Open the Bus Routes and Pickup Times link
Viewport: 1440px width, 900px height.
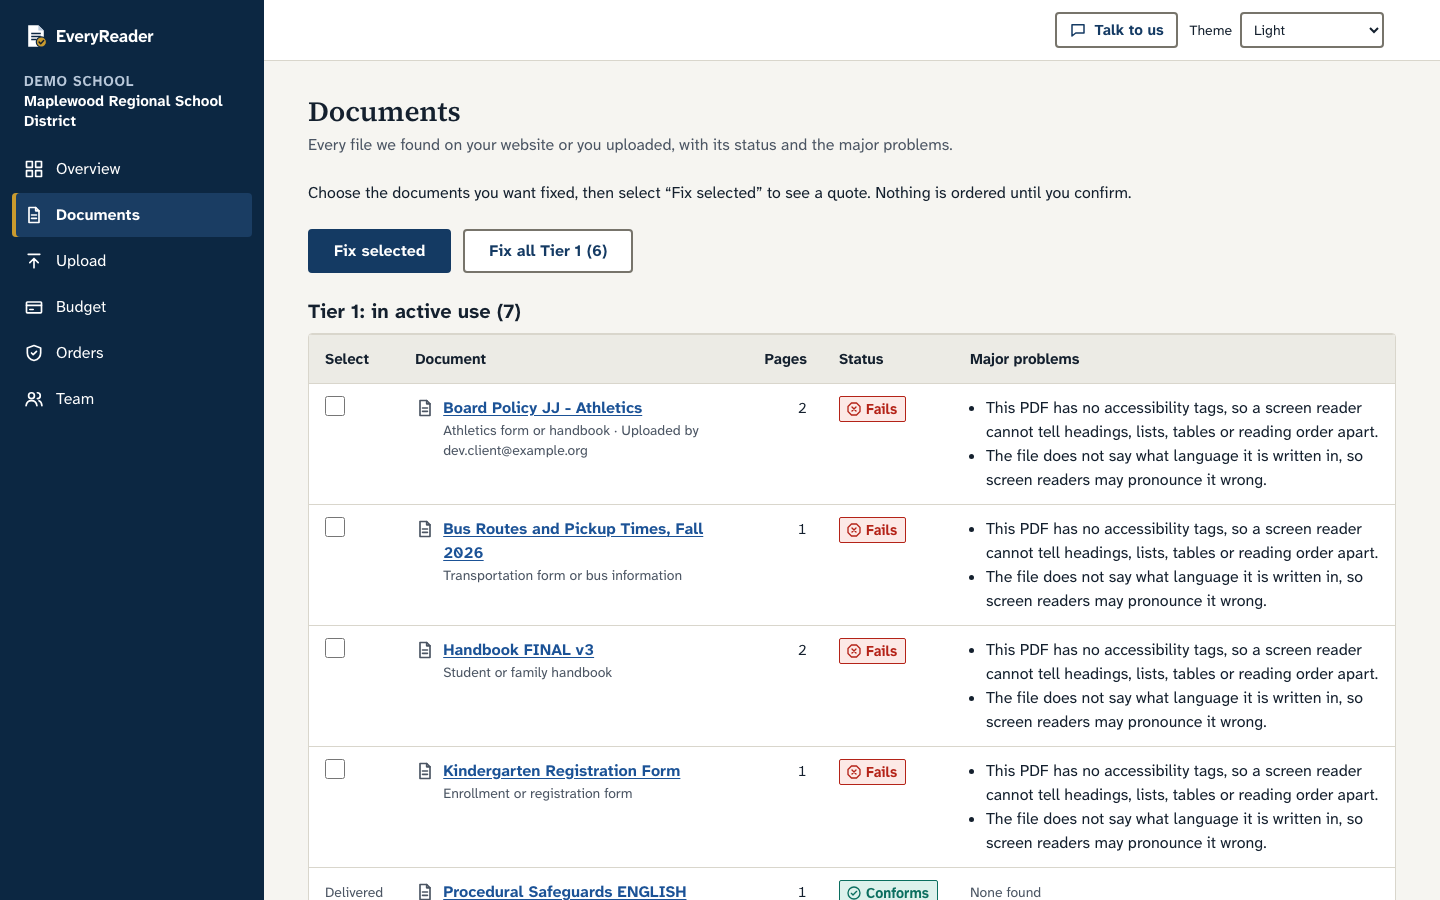tap(573, 541)
